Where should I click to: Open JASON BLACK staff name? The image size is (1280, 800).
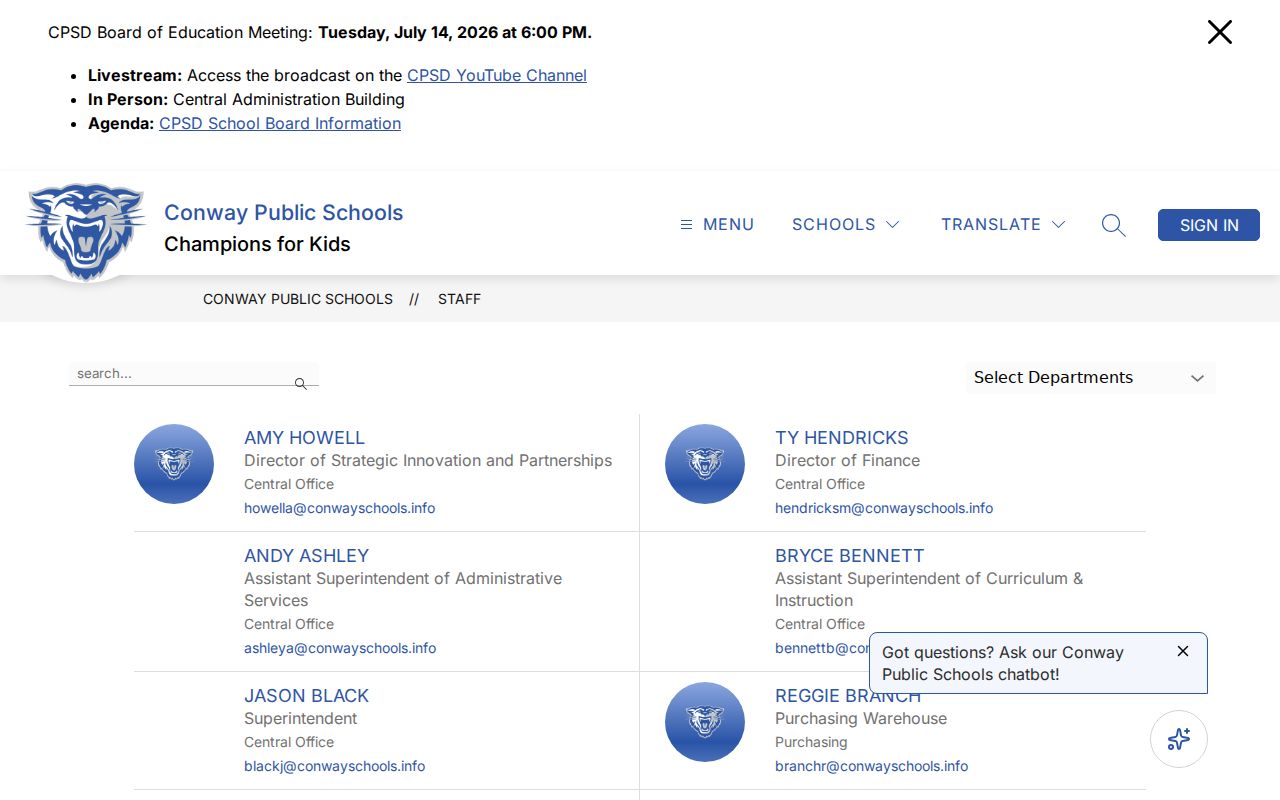306,696
